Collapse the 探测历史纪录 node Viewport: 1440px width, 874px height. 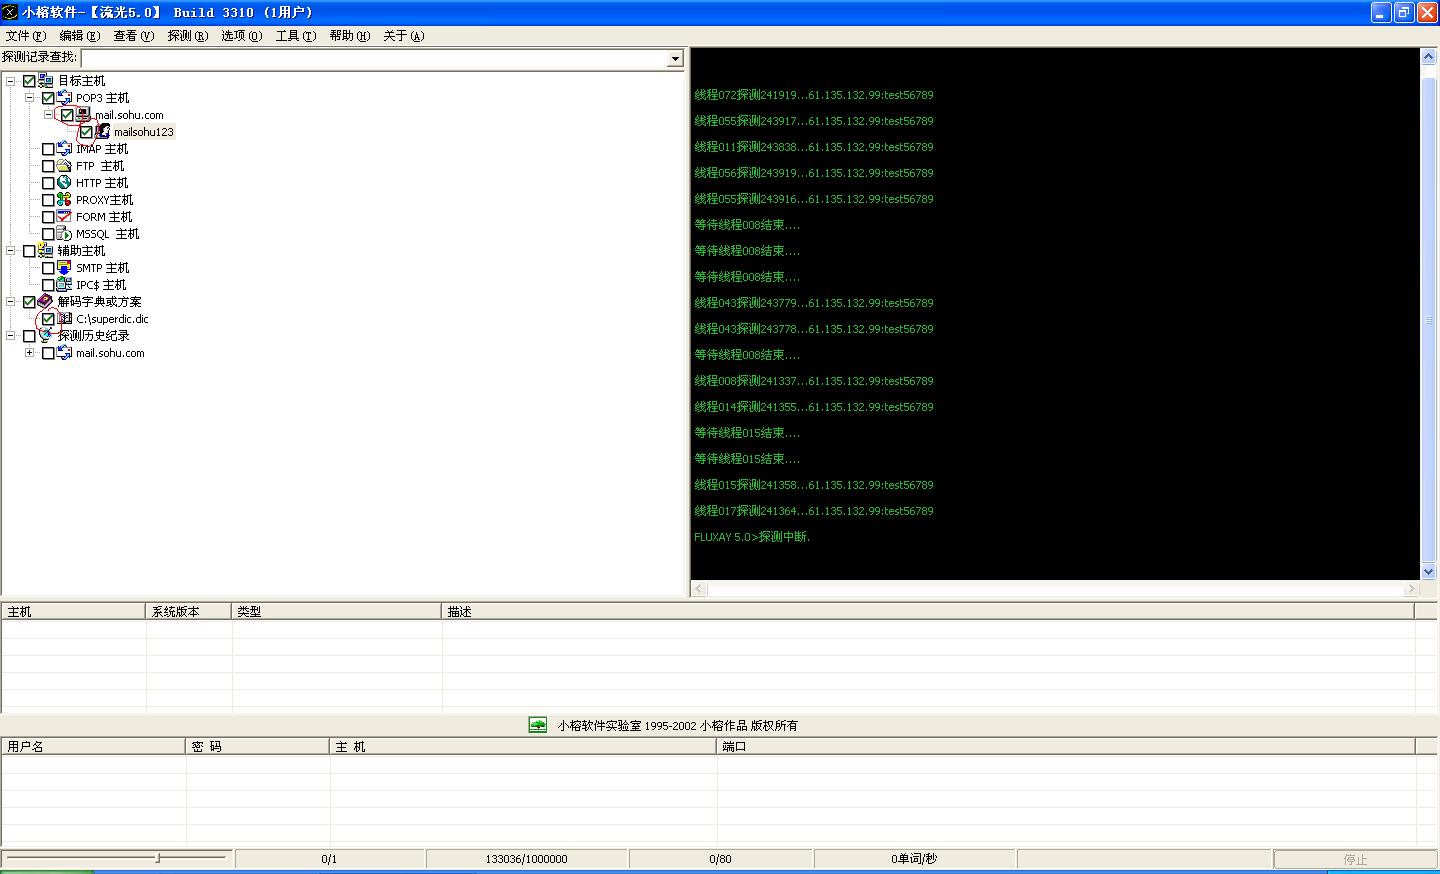tap(10, 336)
